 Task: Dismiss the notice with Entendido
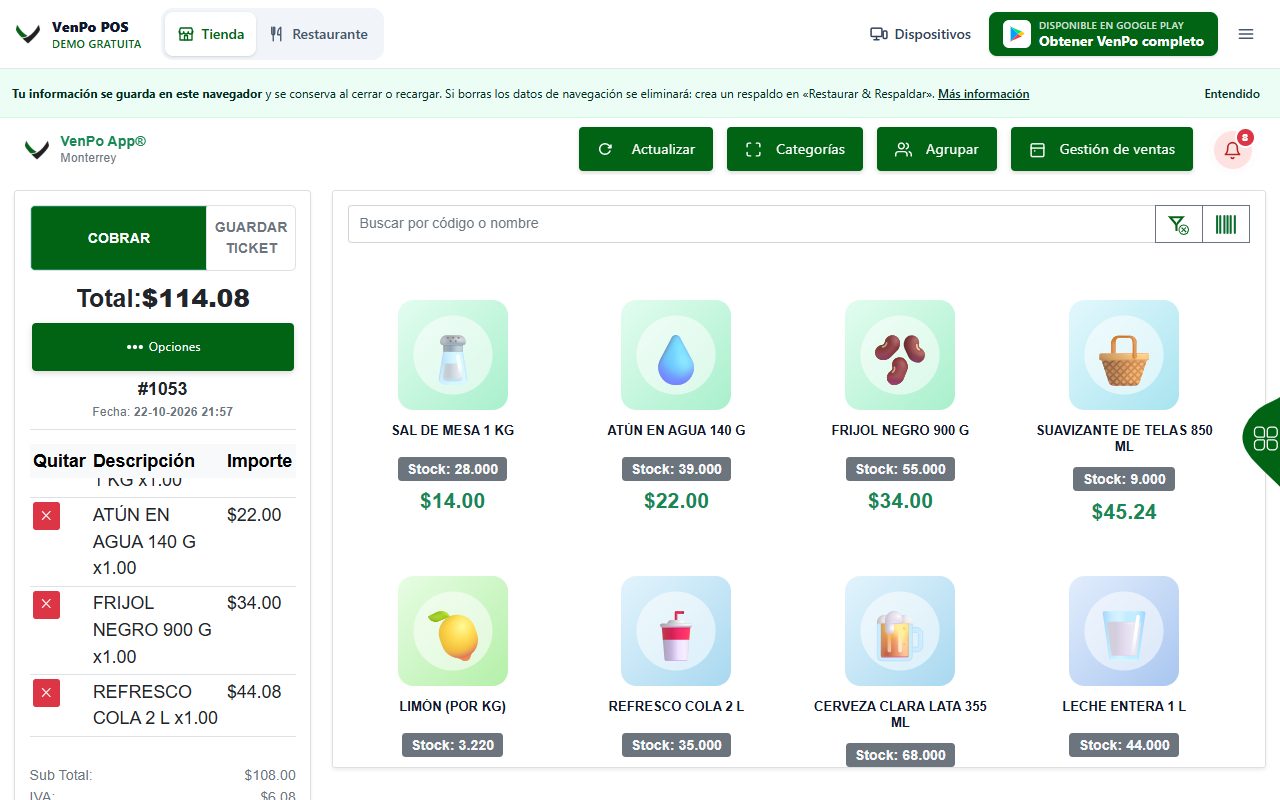tap(1232, 94)
